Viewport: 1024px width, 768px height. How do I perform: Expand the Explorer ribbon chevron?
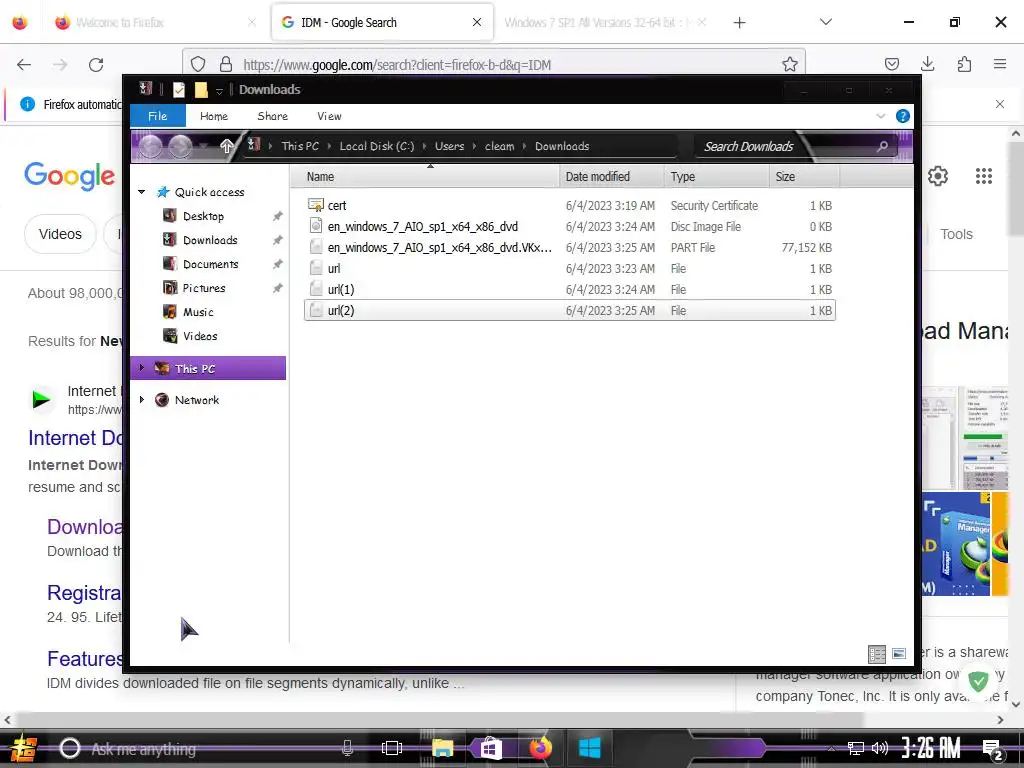[880, 116]
